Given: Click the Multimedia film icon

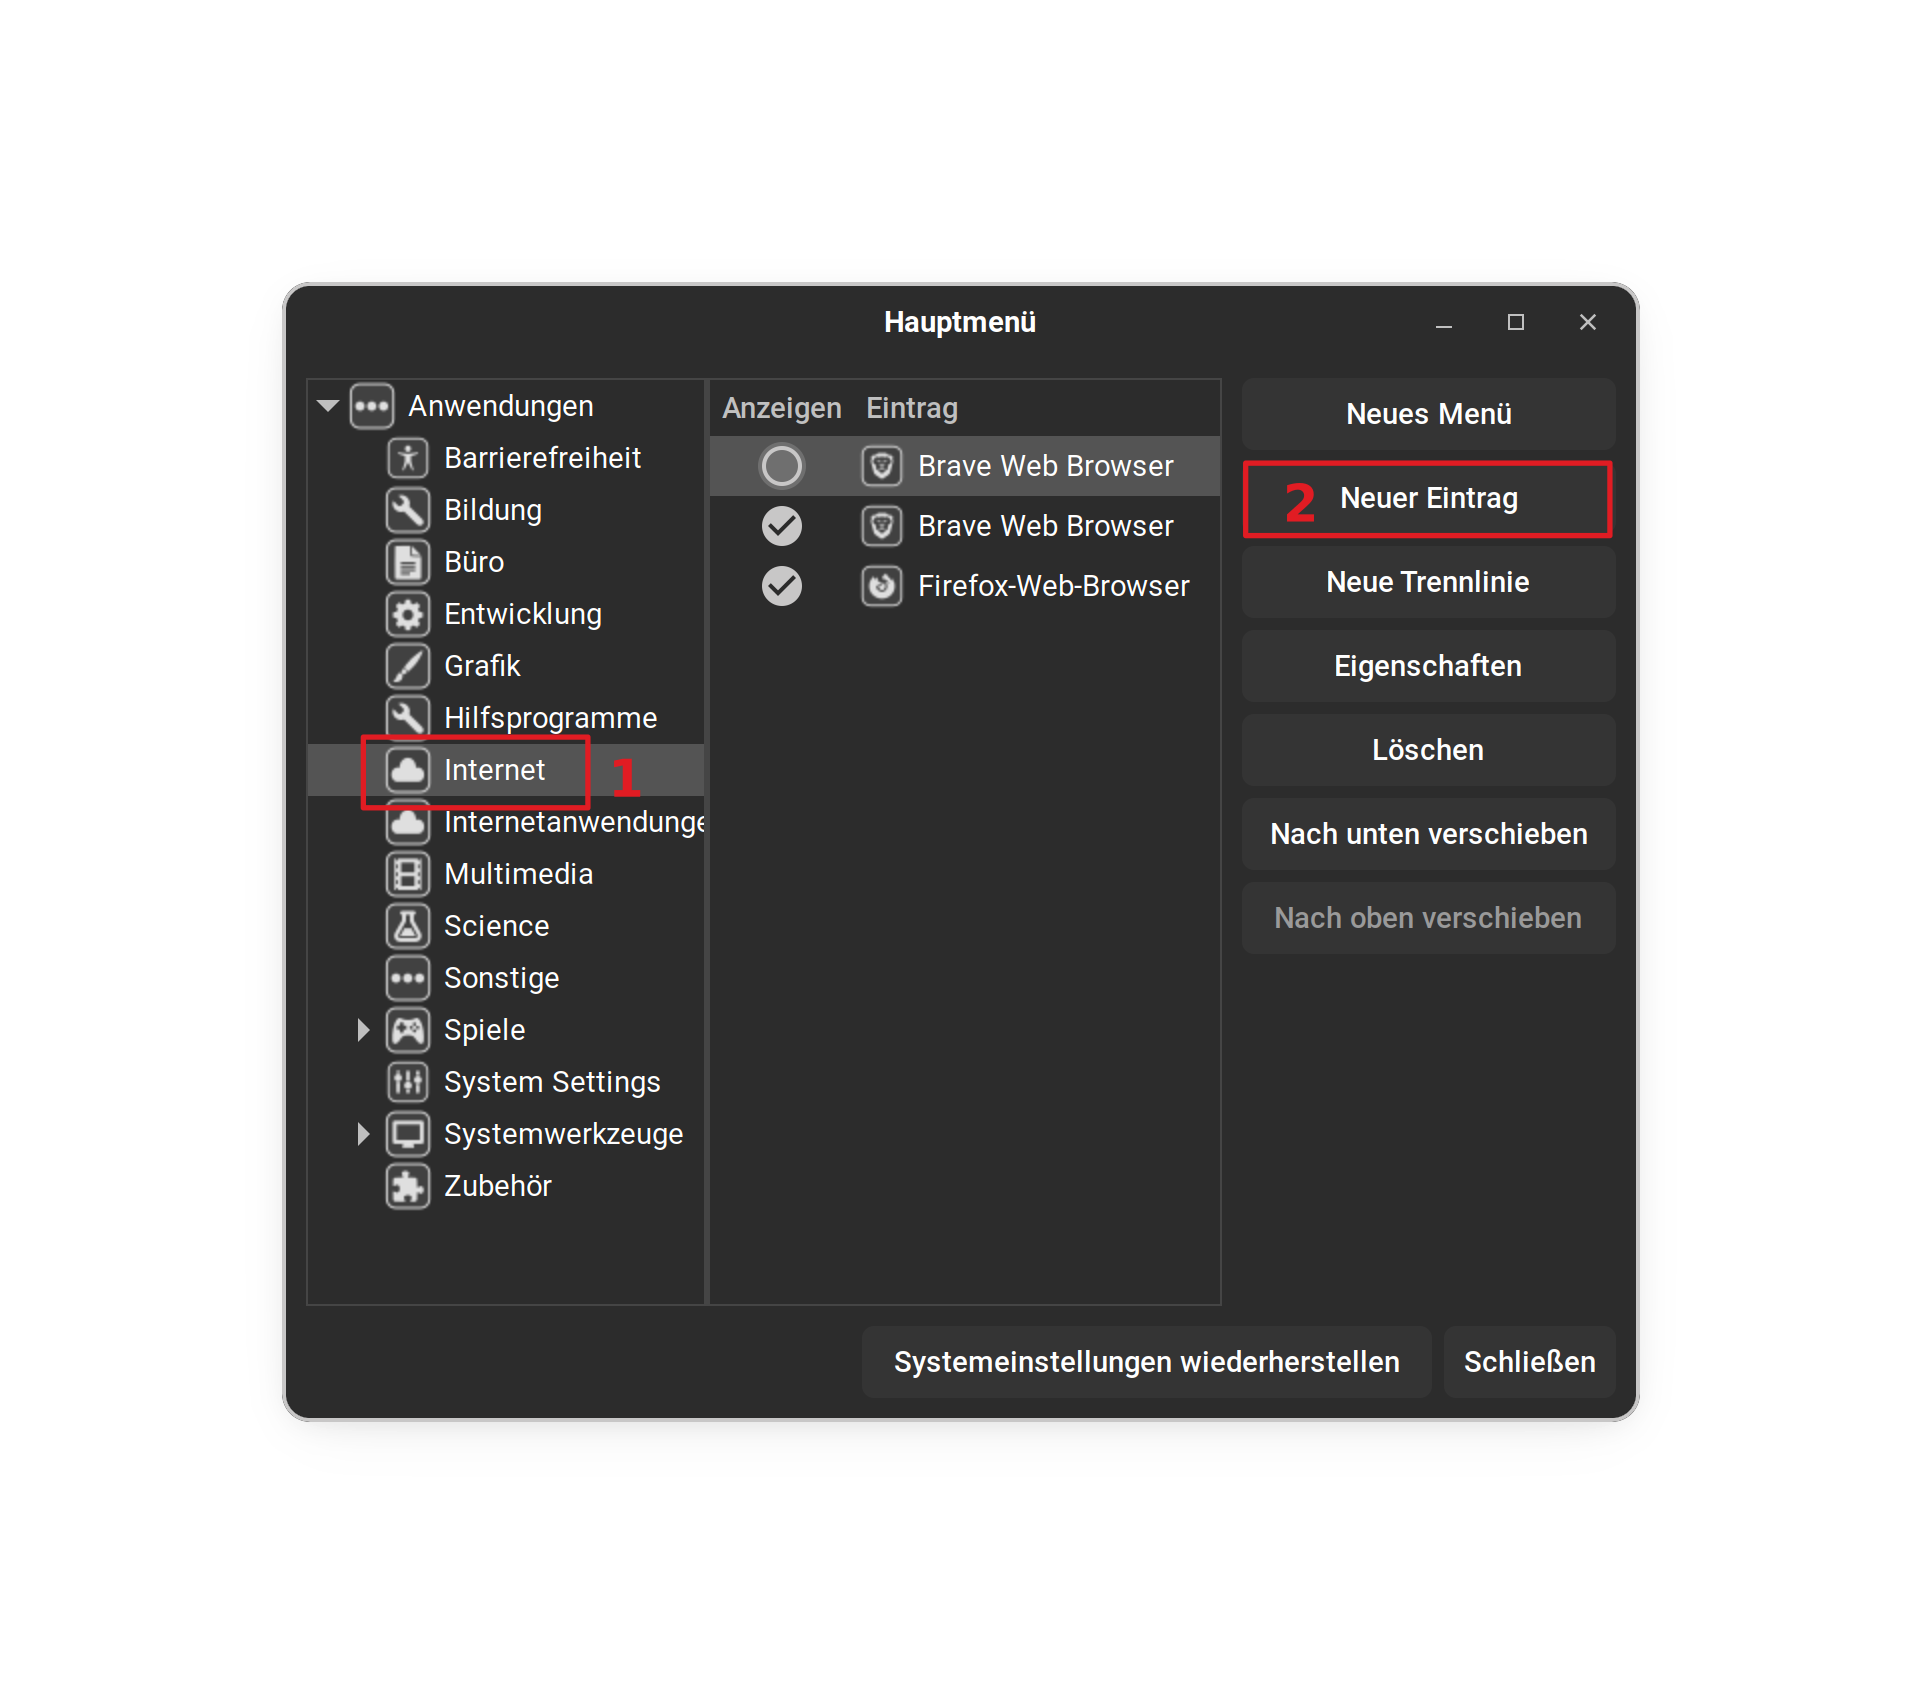Looking at the screenshot, I should 407,874.
